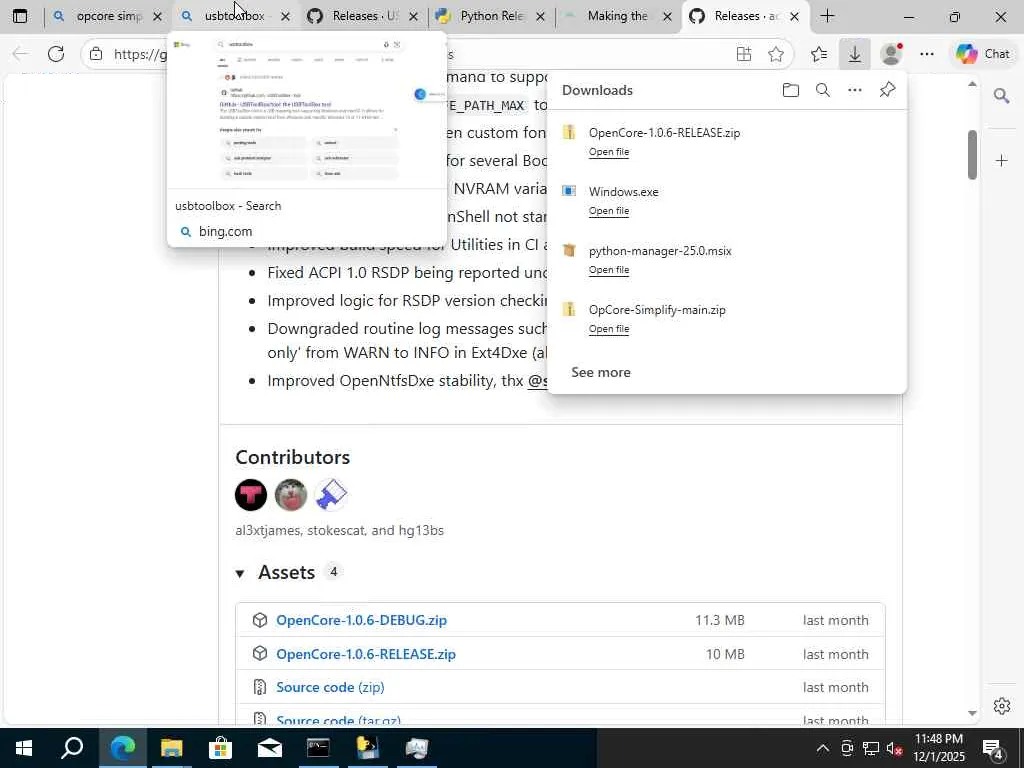Click page vertical scrollbar thumb
This screenshot has height=768, width=1024.
[972, 154]
